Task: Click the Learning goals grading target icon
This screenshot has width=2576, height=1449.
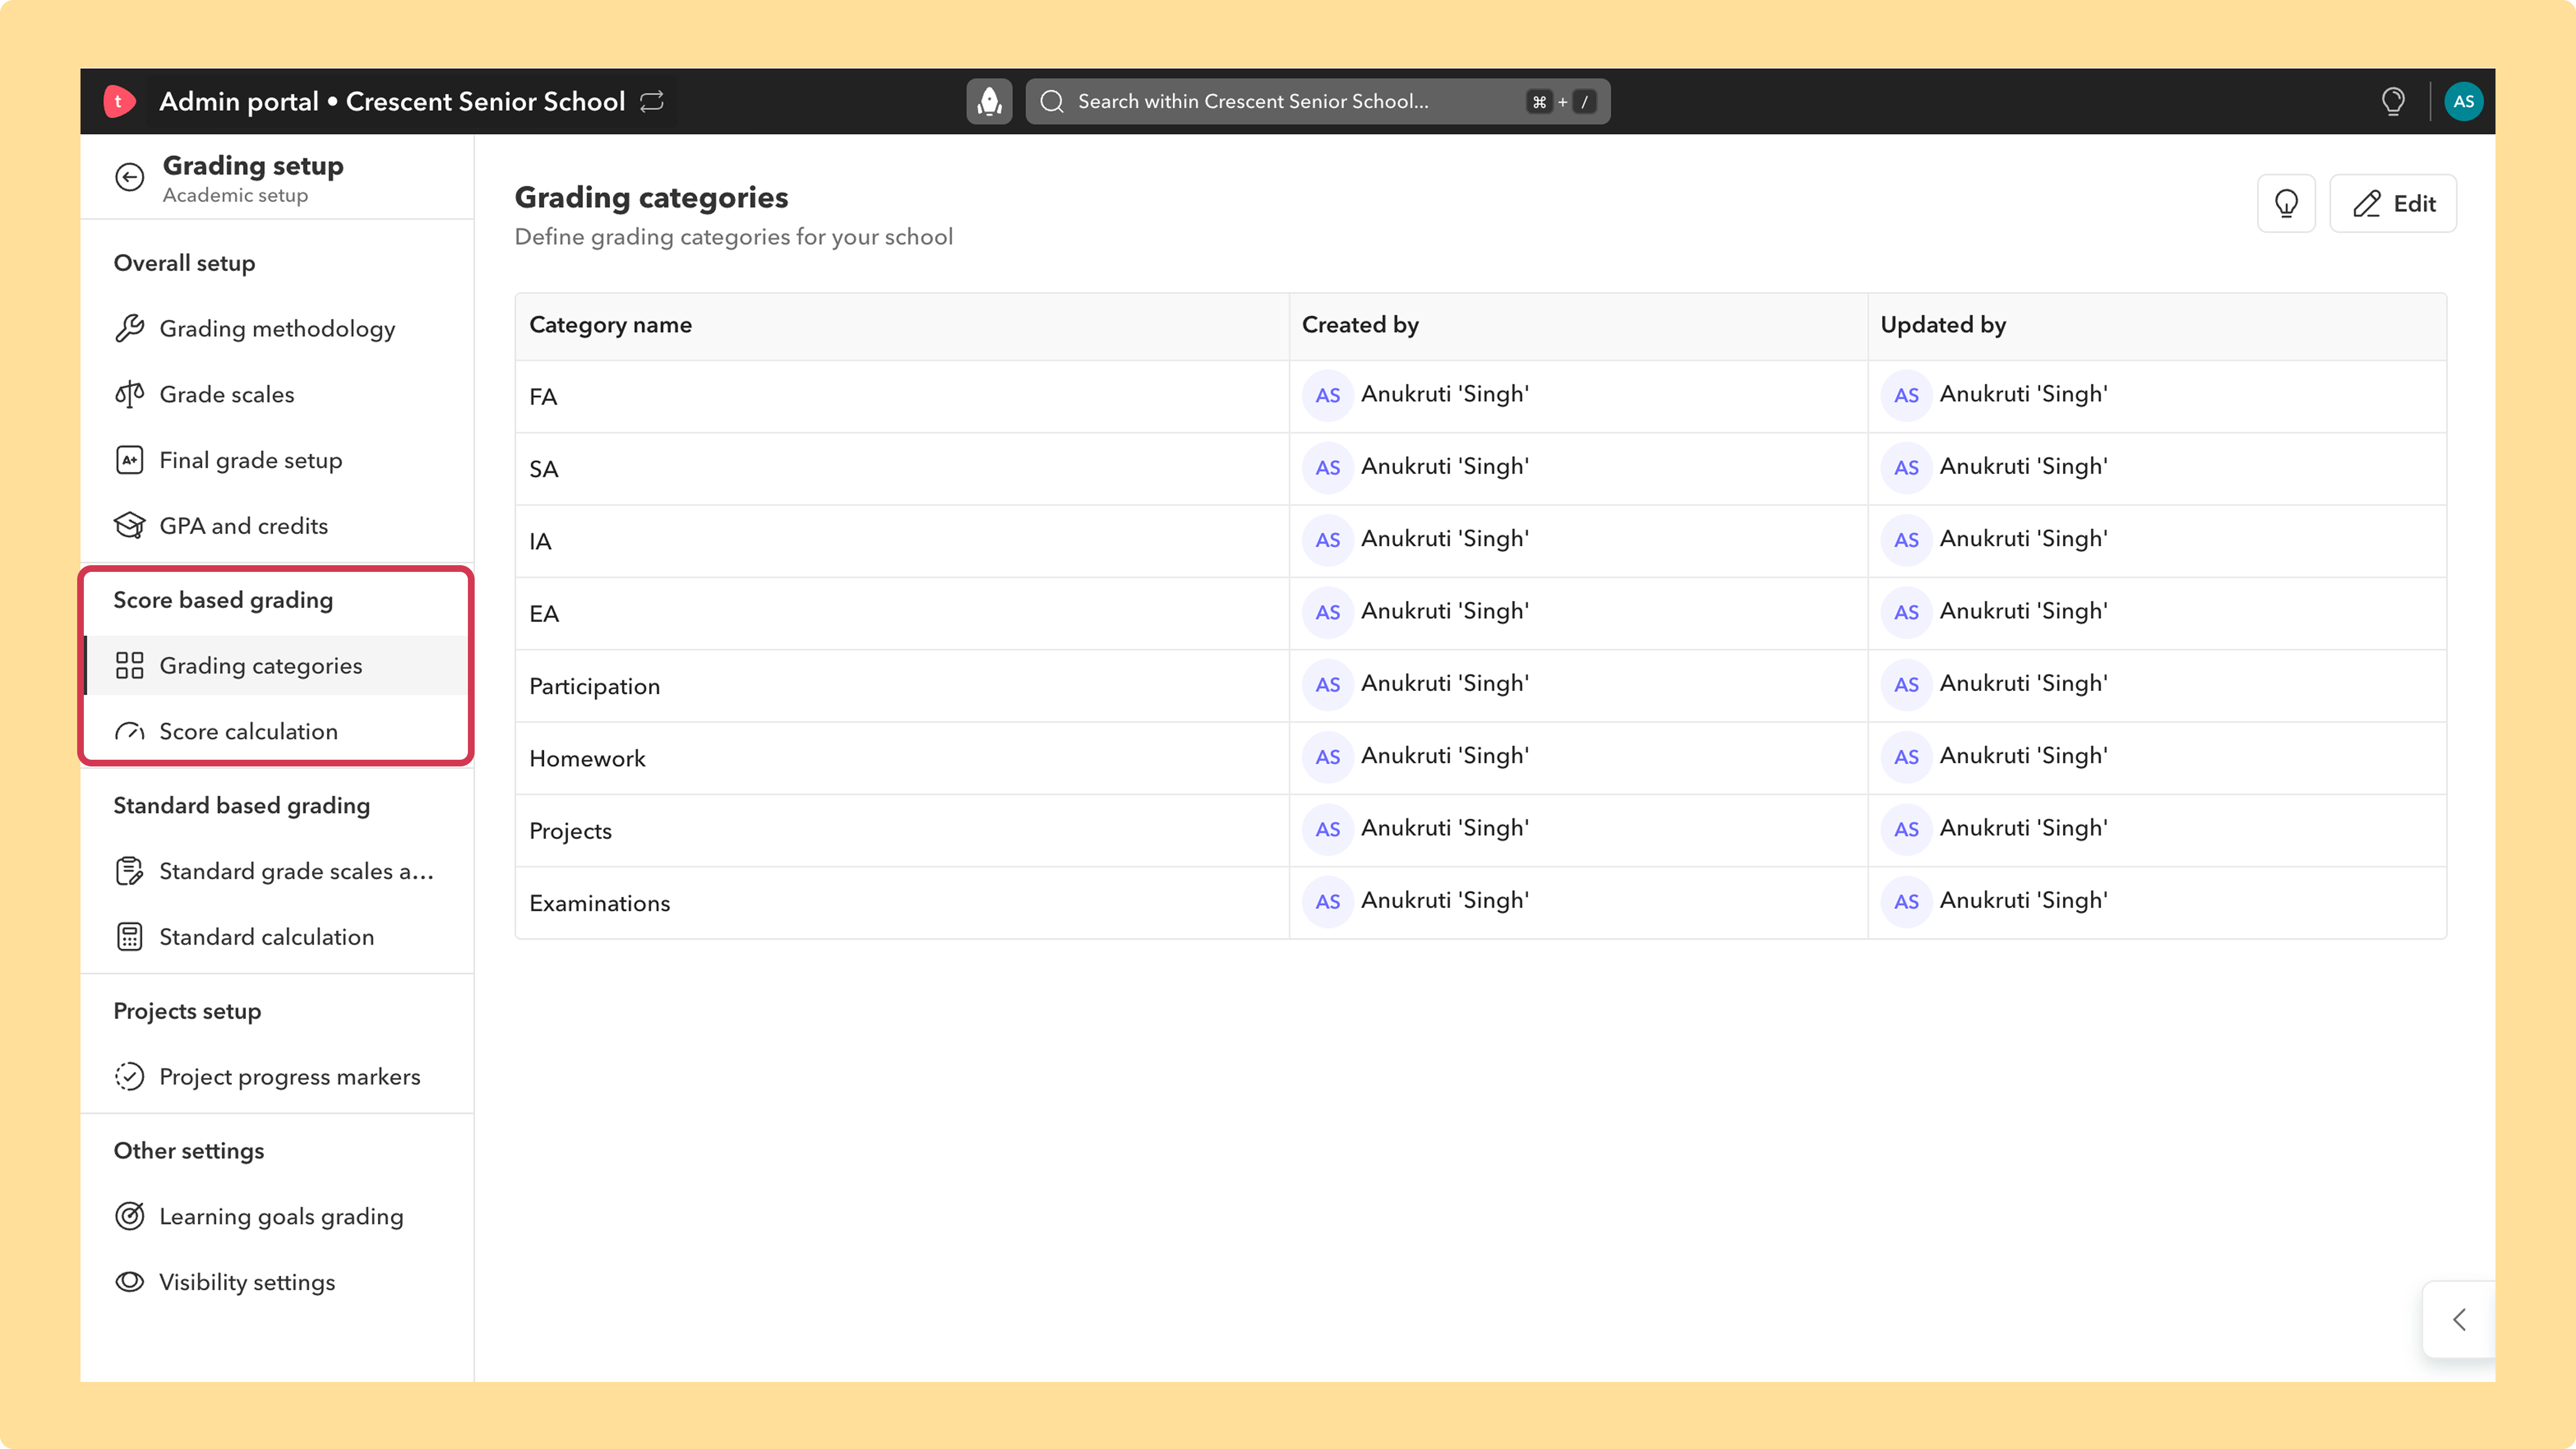Action: 130,1216
